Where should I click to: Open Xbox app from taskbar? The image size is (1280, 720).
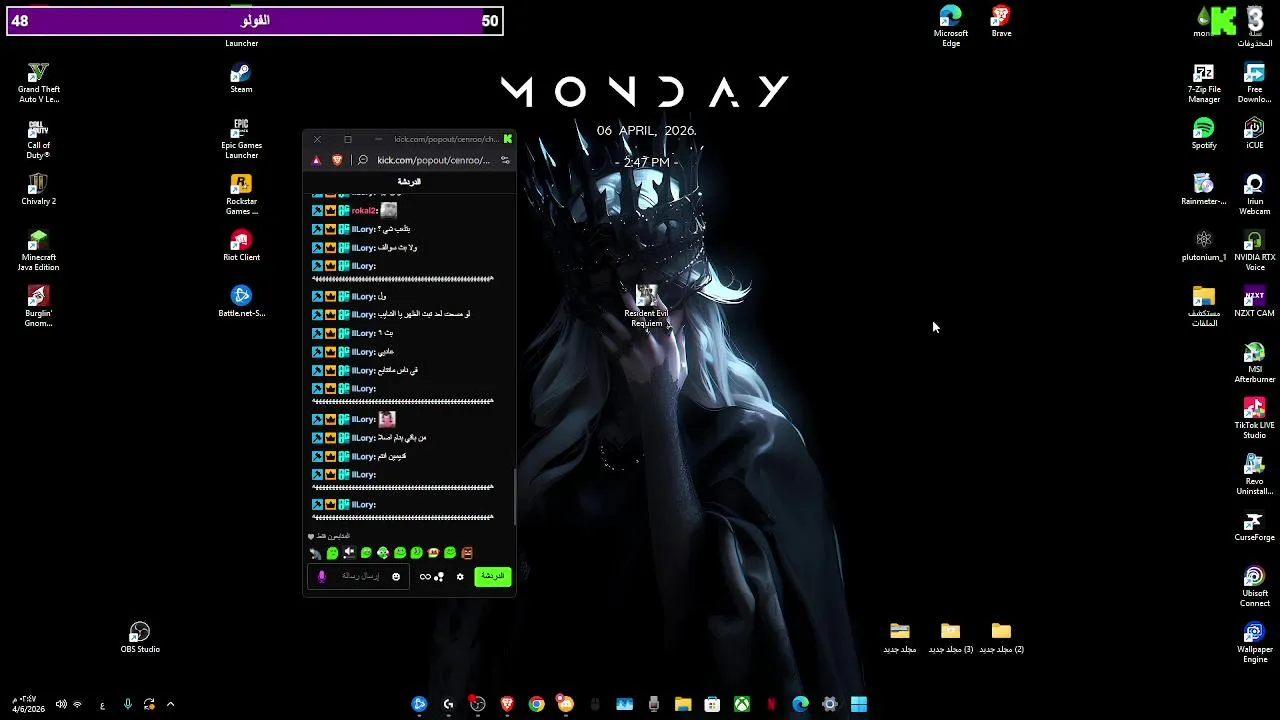coord(742,705)
